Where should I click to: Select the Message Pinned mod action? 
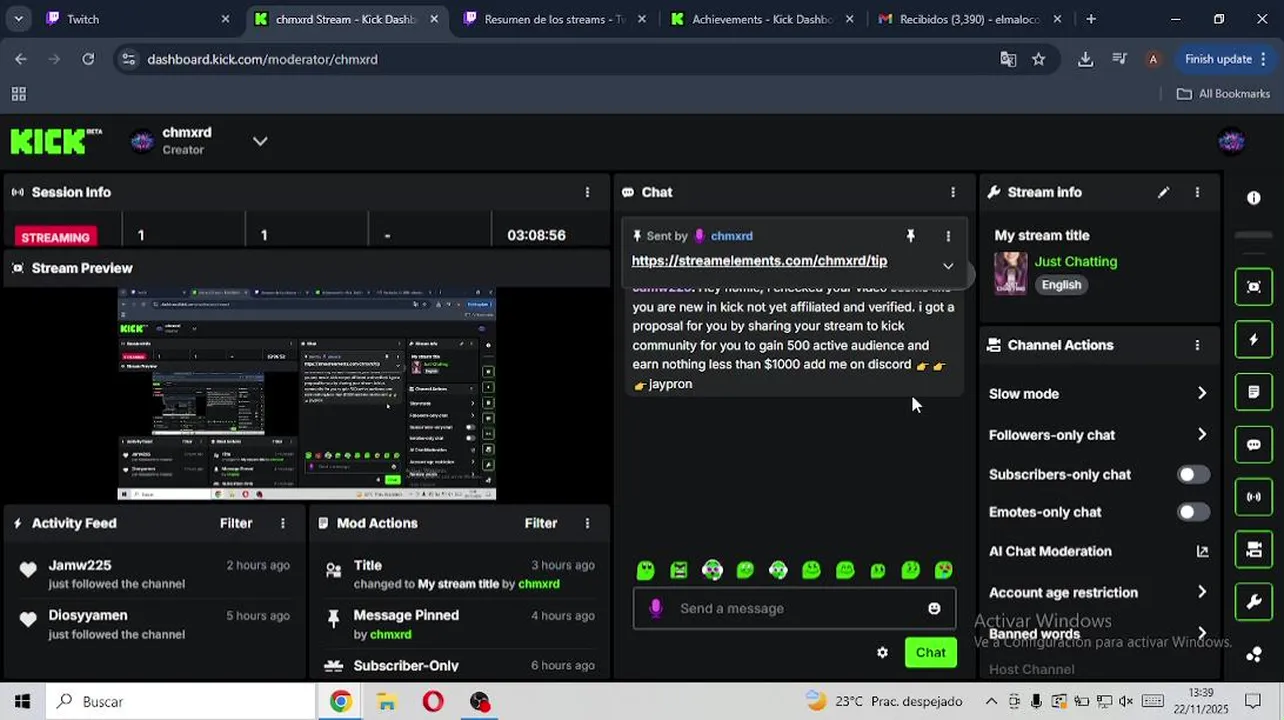point(460,624)
